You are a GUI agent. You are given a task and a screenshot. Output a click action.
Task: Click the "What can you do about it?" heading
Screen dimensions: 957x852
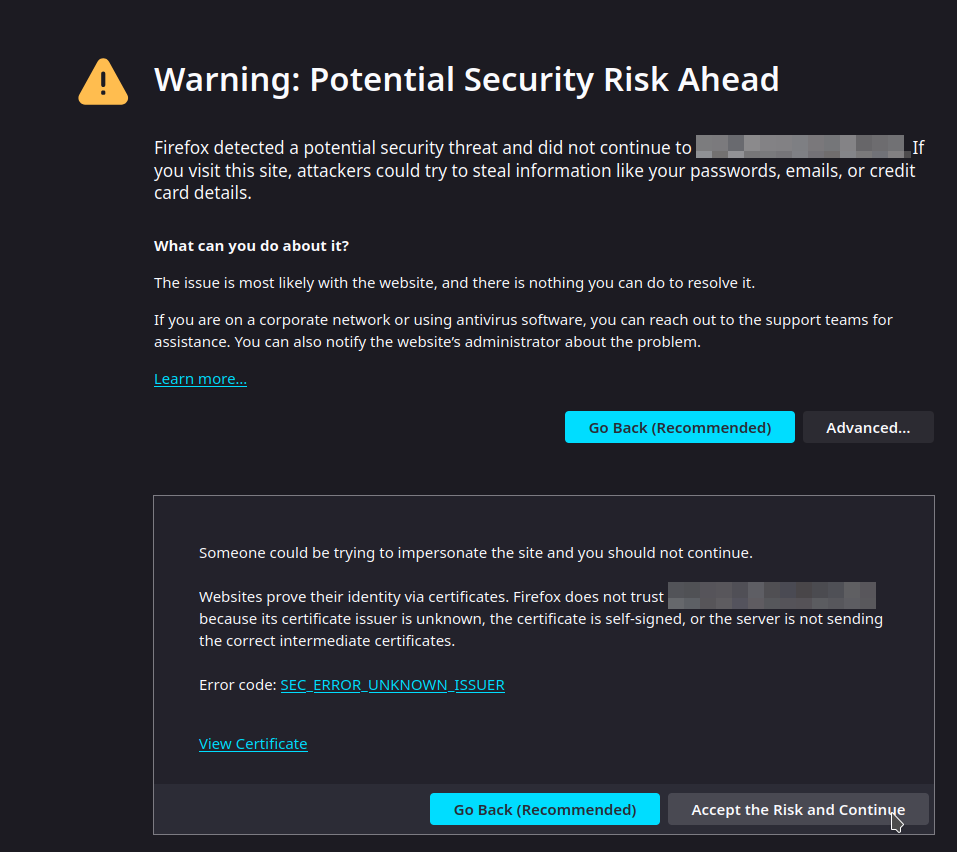click(251, 246)
